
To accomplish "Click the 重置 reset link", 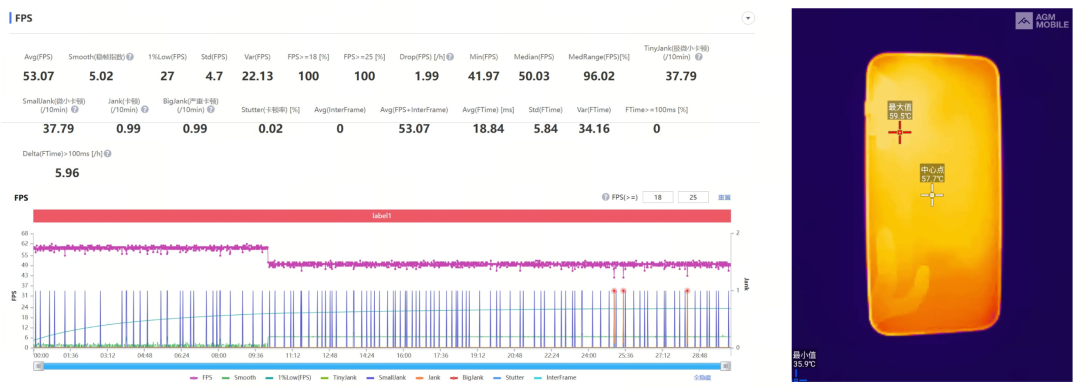I will tap(724, 197).
